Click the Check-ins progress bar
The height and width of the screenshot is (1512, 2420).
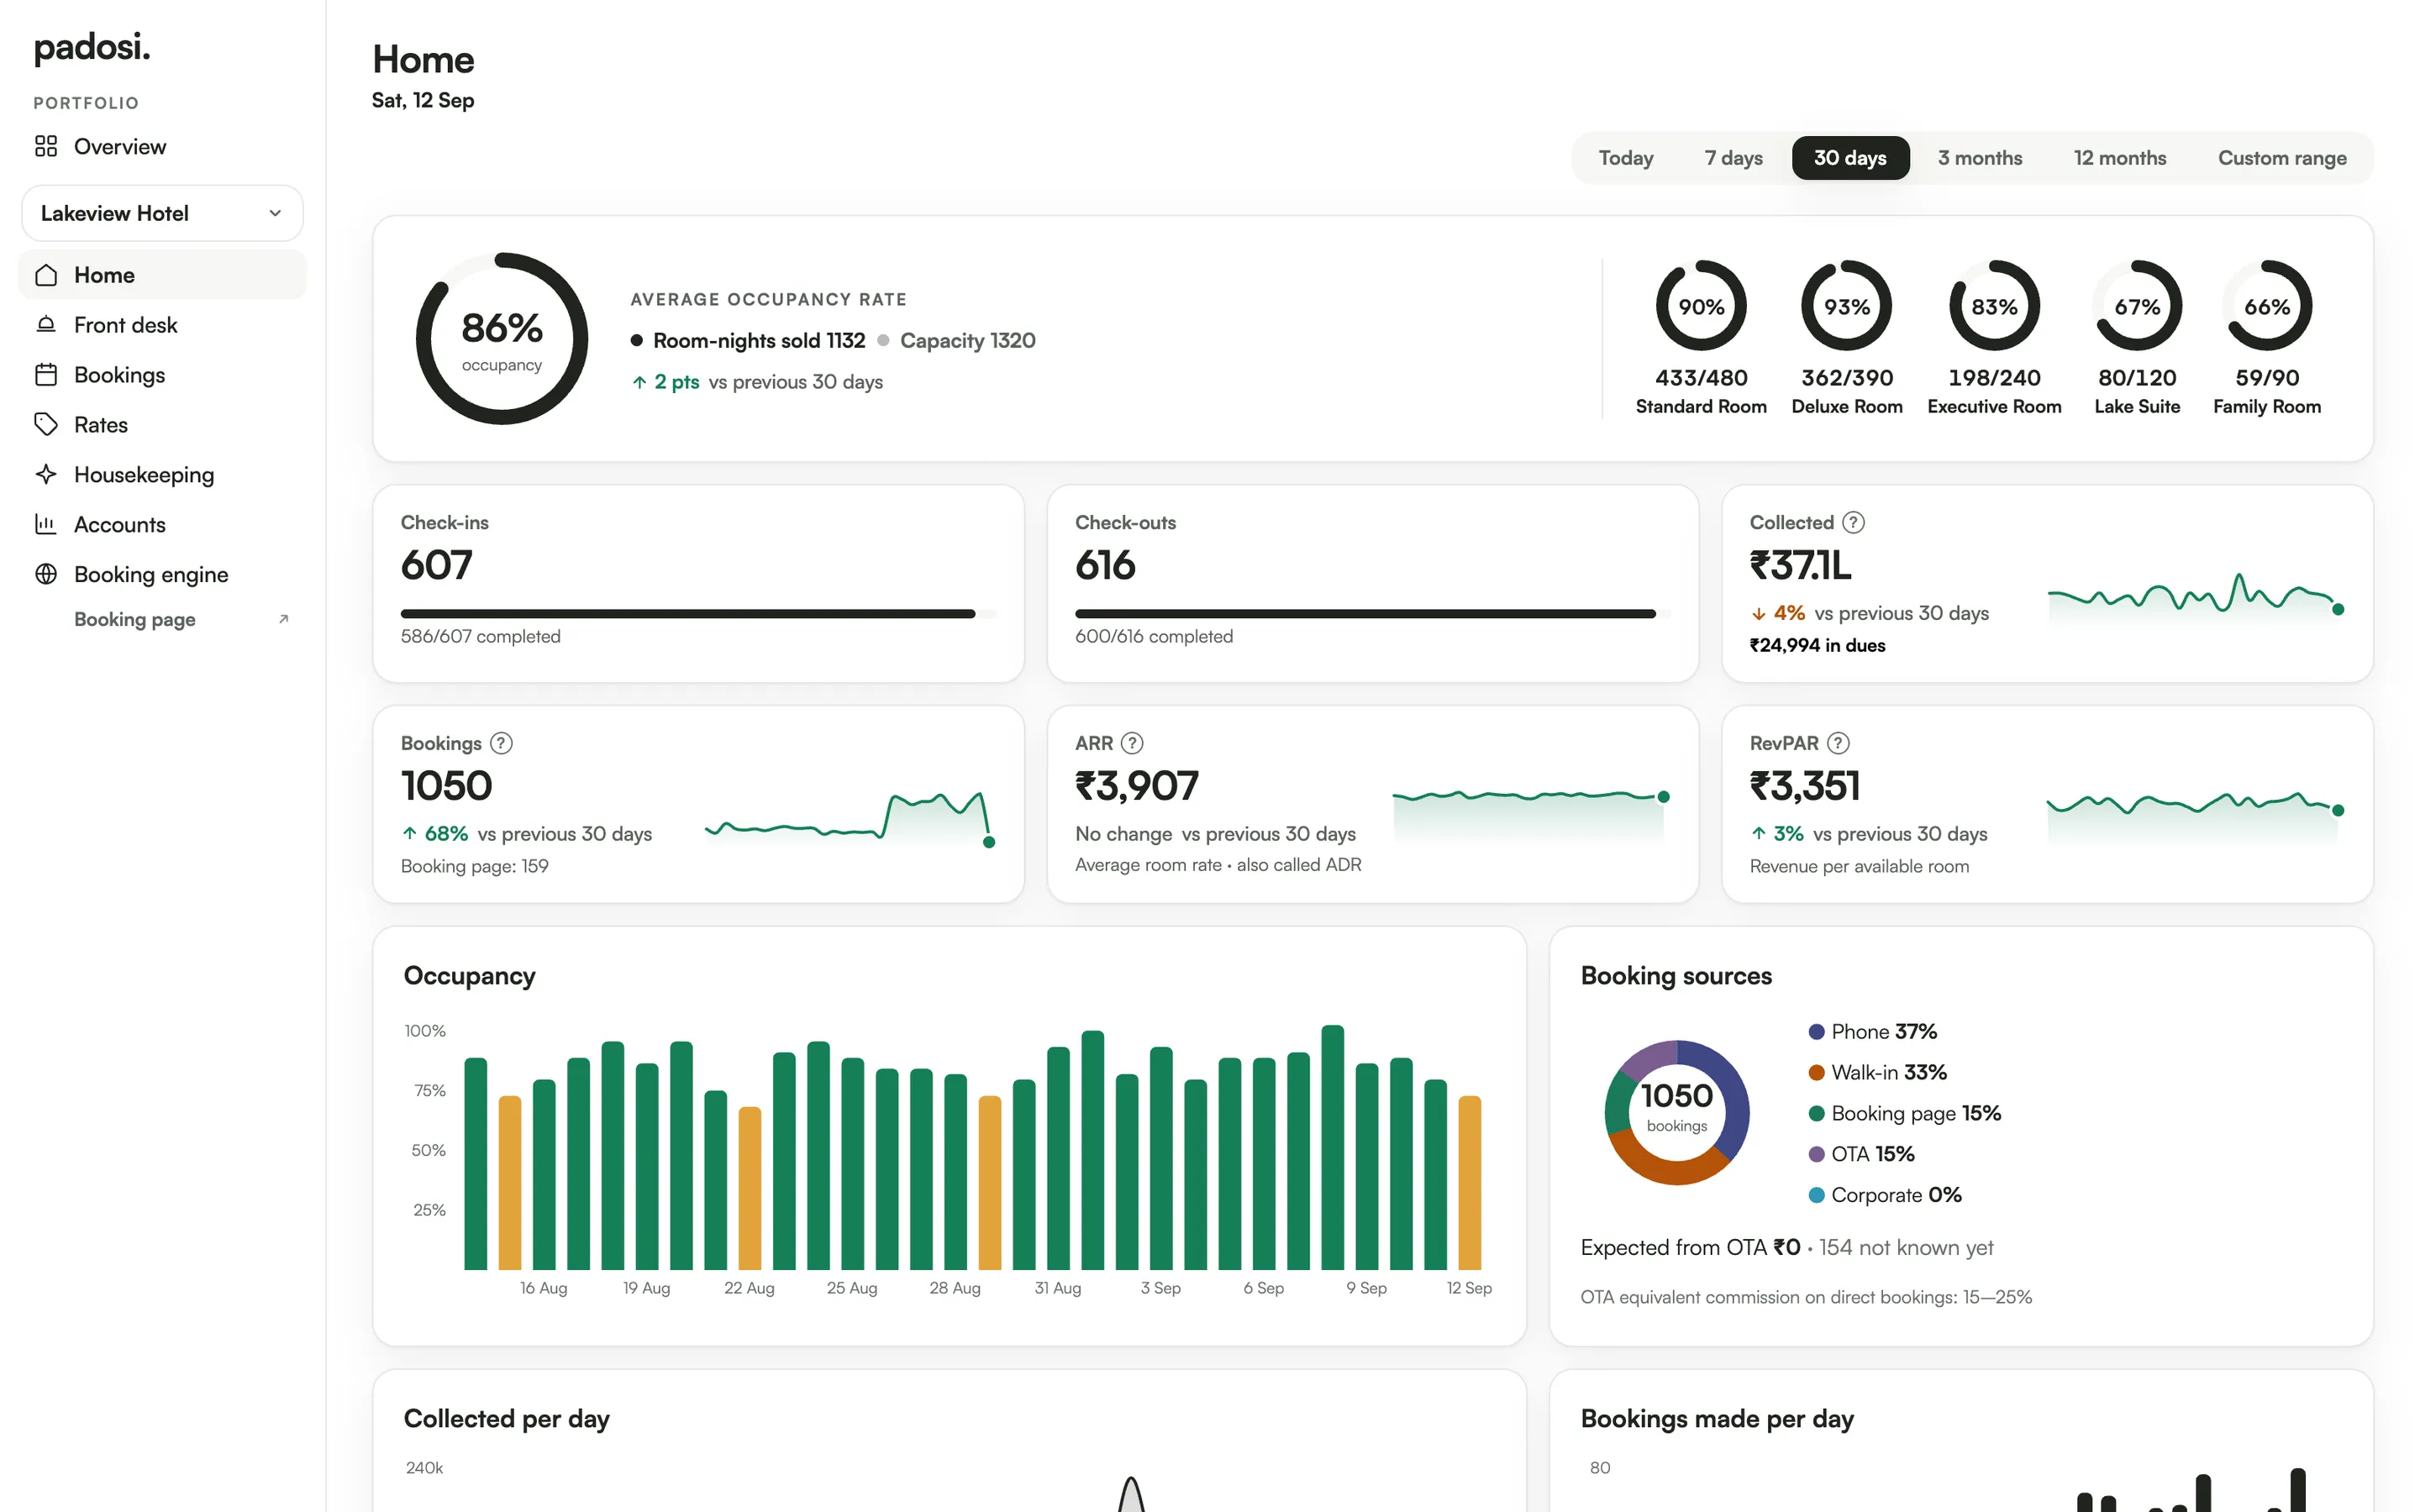(x=698, y=614)
